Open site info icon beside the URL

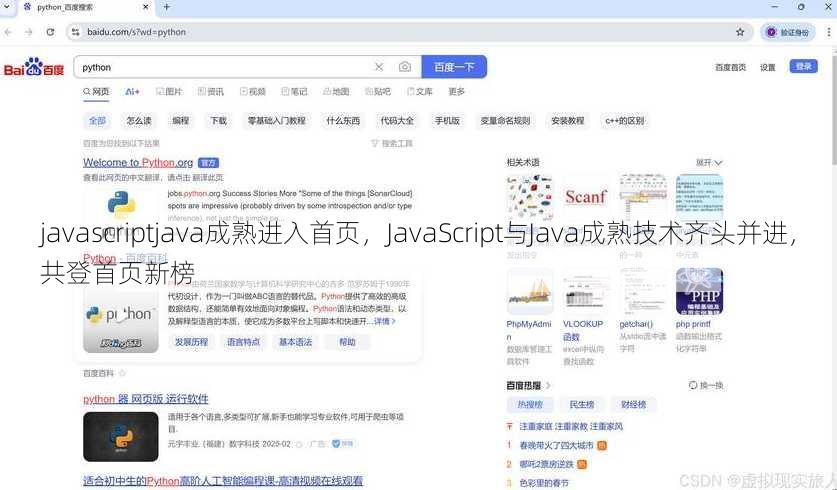click(x=75, y=32)
